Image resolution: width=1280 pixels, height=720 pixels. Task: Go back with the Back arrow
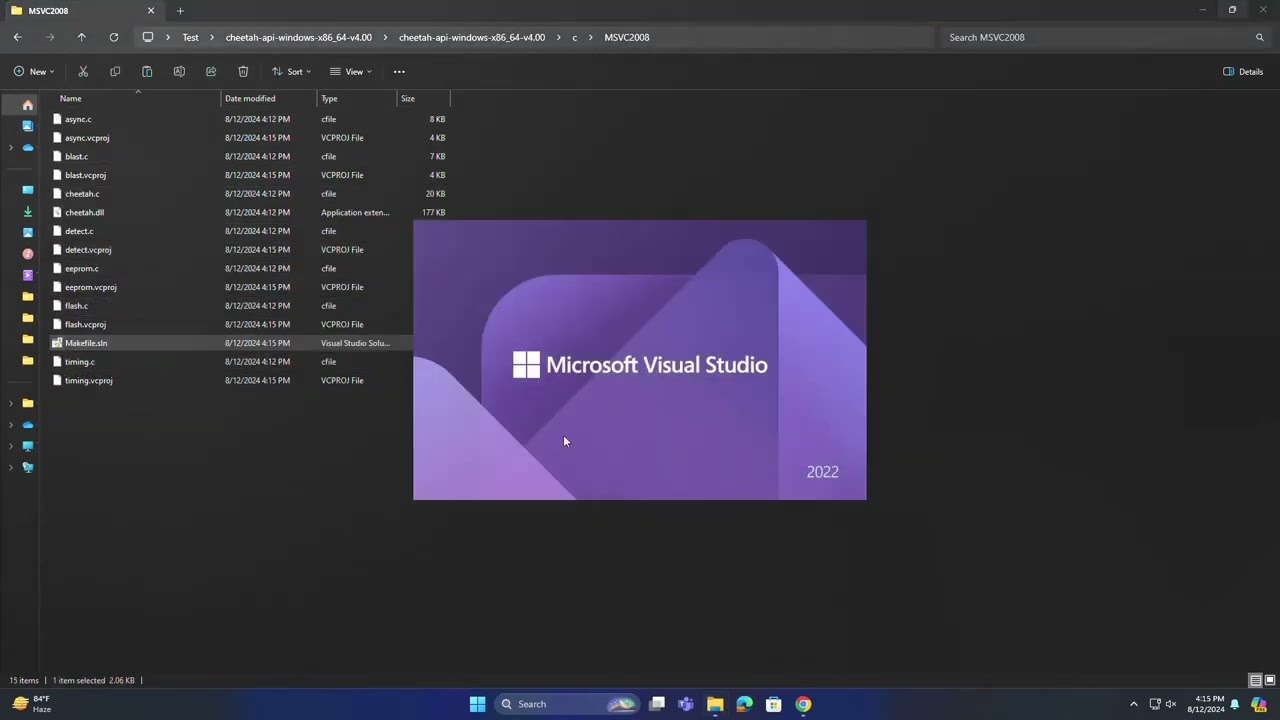point(18,37)
